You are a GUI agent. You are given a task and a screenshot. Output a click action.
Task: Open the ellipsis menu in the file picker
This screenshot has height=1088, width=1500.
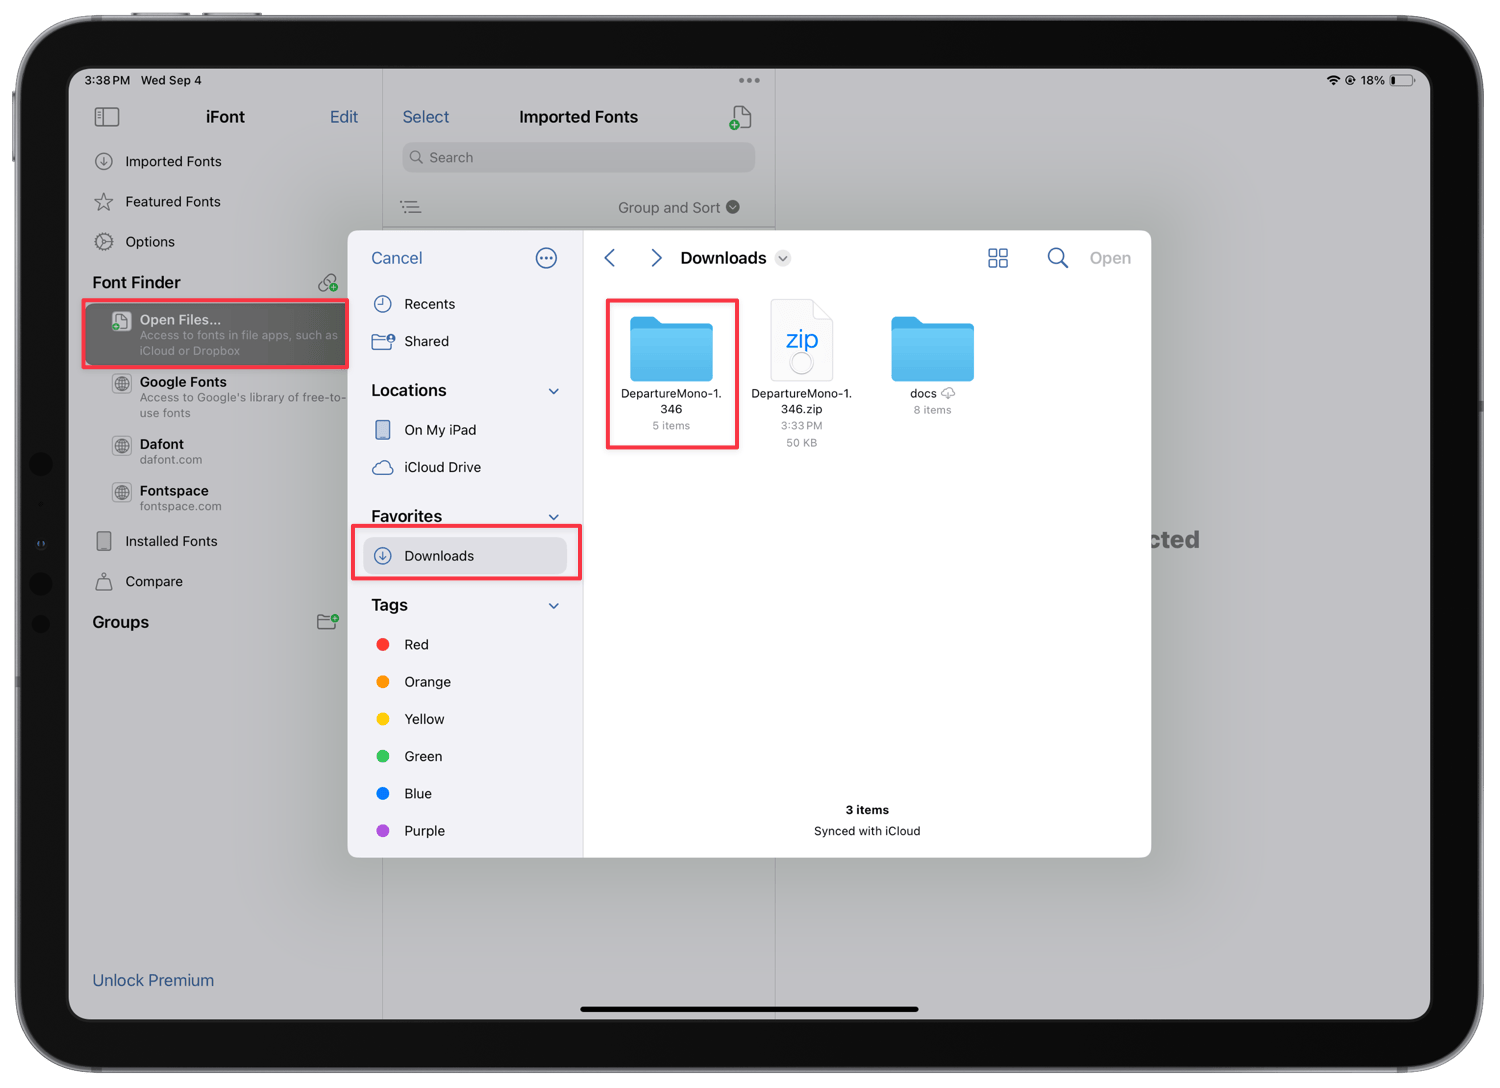(546, 257)
